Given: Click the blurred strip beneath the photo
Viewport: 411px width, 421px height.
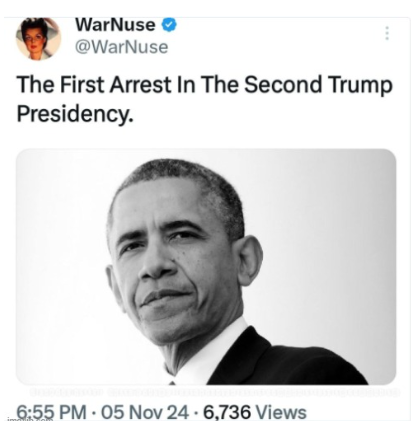Looking at the screenshot, I should (x=215, y=392).
